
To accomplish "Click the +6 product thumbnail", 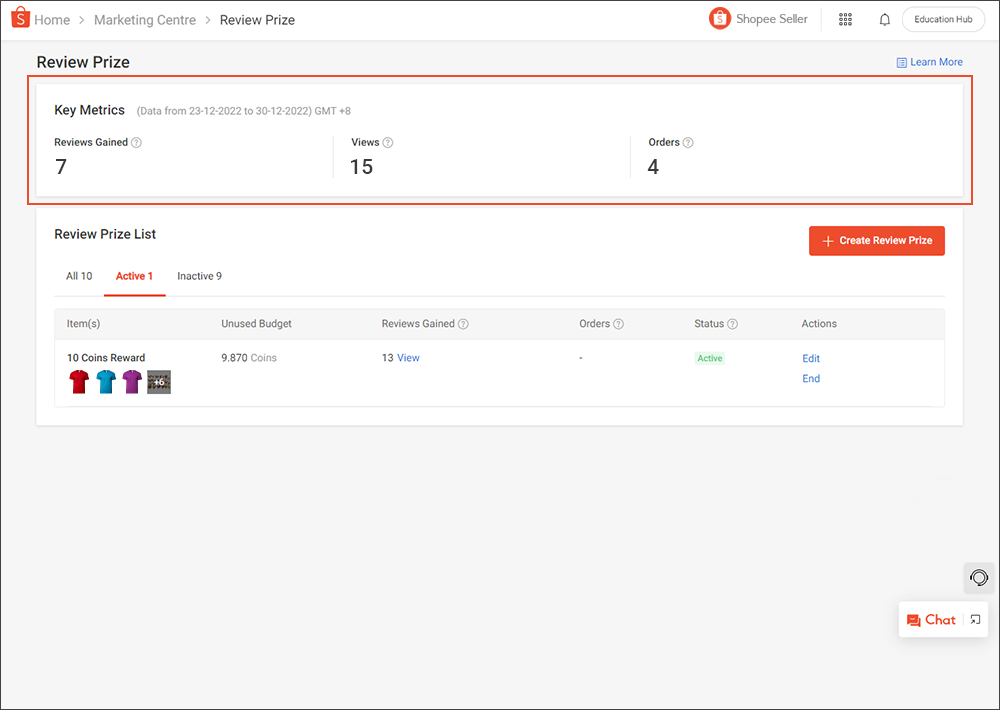I will pyautogui.click(x=158, y=381).
